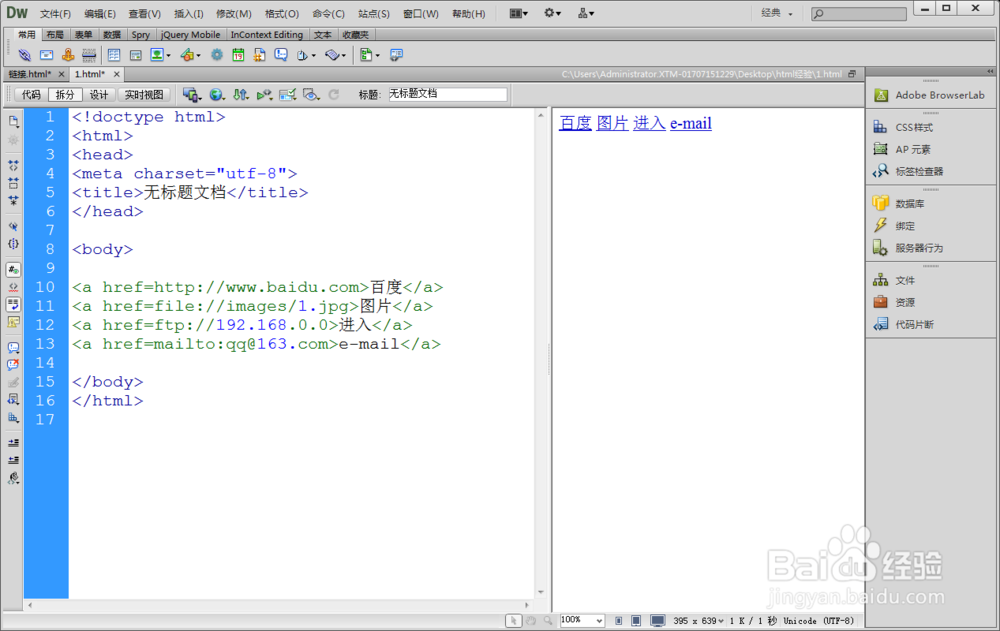Open the Media insert dropdown
Screen dimensions: 1000x631
coord(190,55)
